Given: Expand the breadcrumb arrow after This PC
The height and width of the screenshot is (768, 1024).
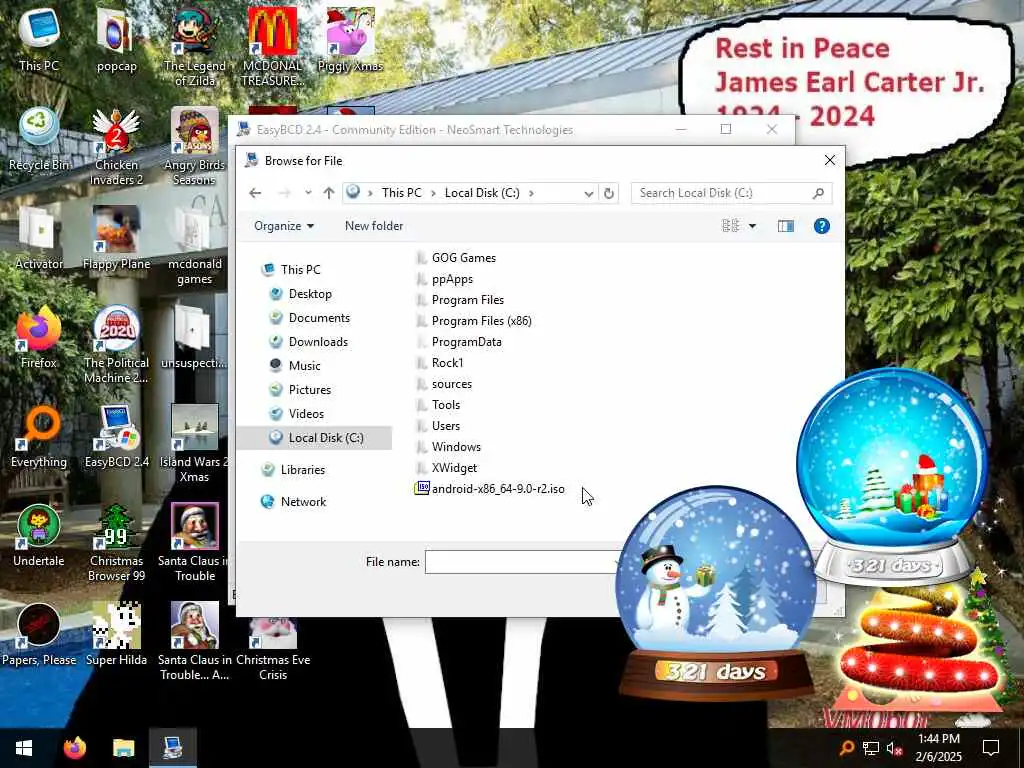Looking at the screenshot, I should tap(434, 193).
